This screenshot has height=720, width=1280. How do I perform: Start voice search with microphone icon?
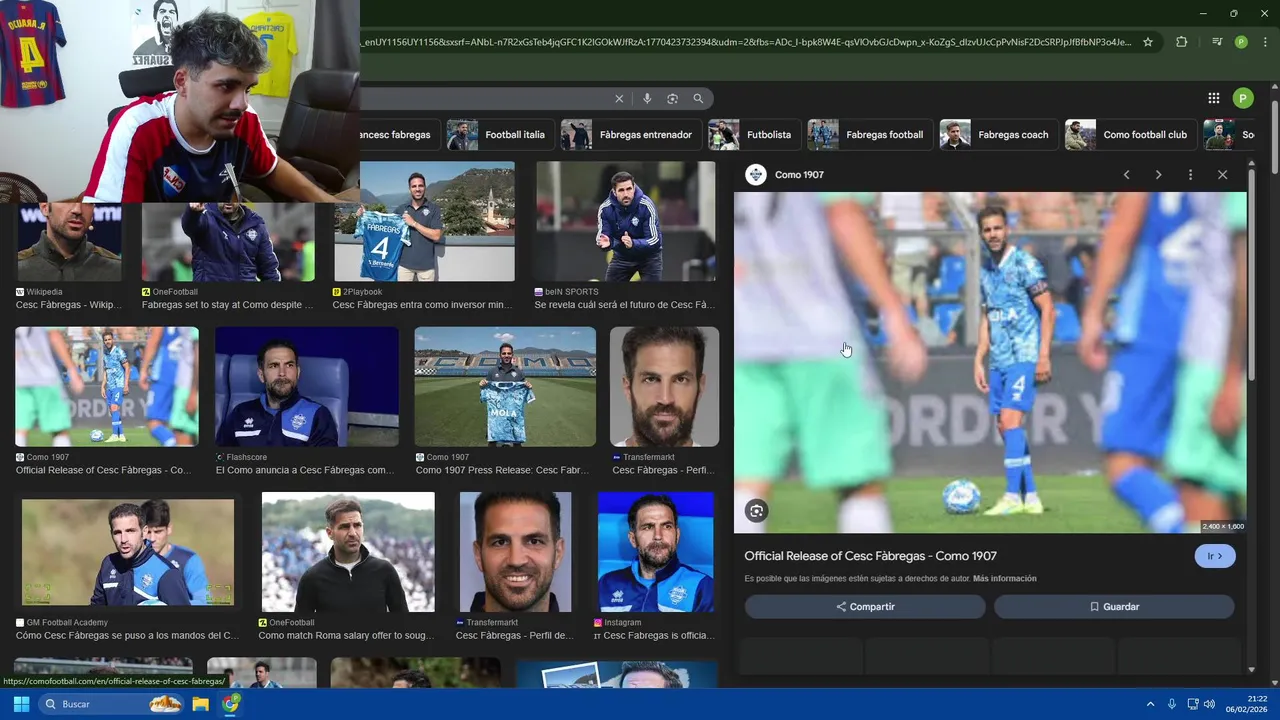coord(647,98)
